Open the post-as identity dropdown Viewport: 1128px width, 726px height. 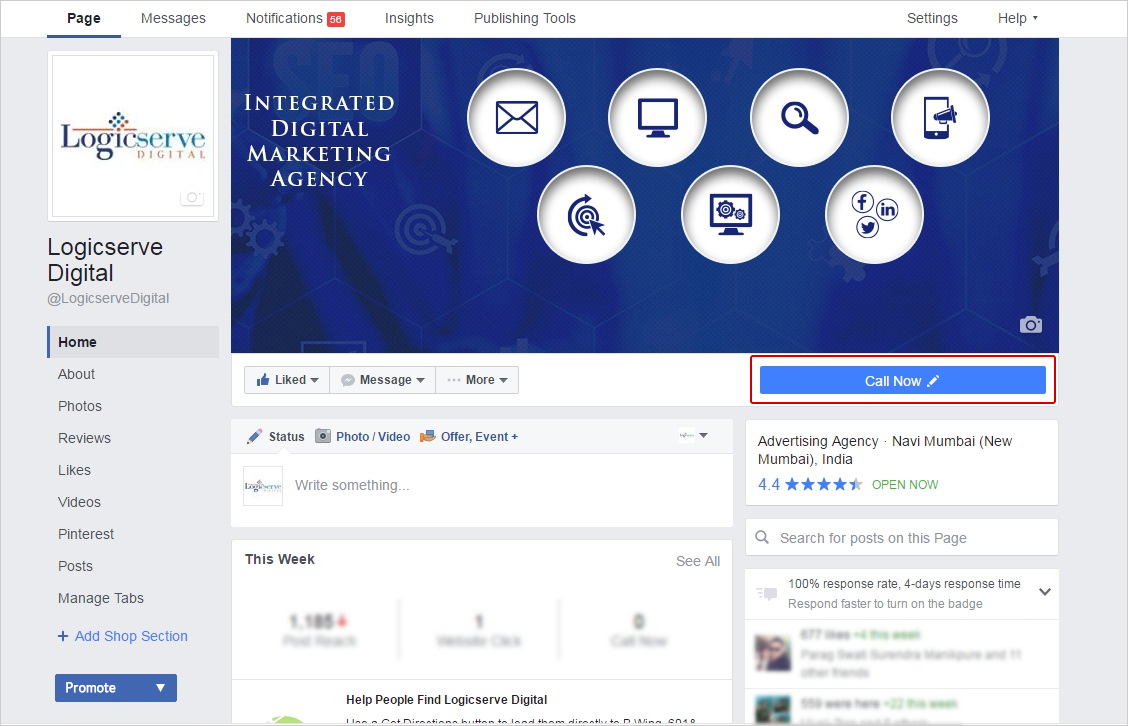click(693, 435)
